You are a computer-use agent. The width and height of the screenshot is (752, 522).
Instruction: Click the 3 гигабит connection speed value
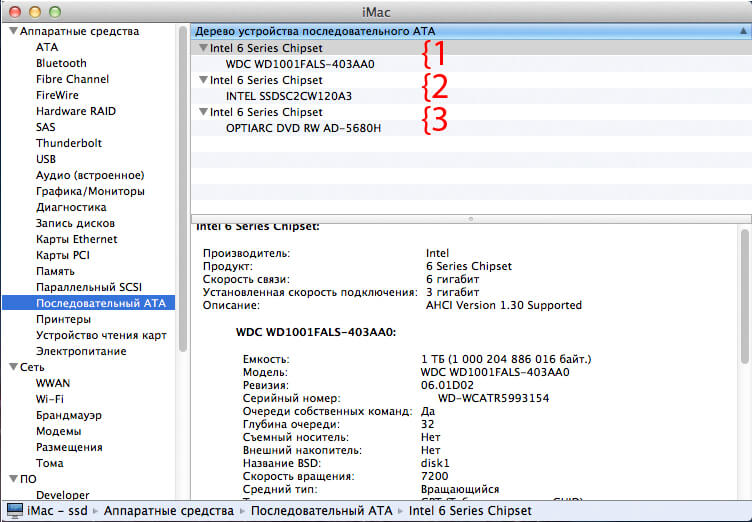(x=452, y=292)
